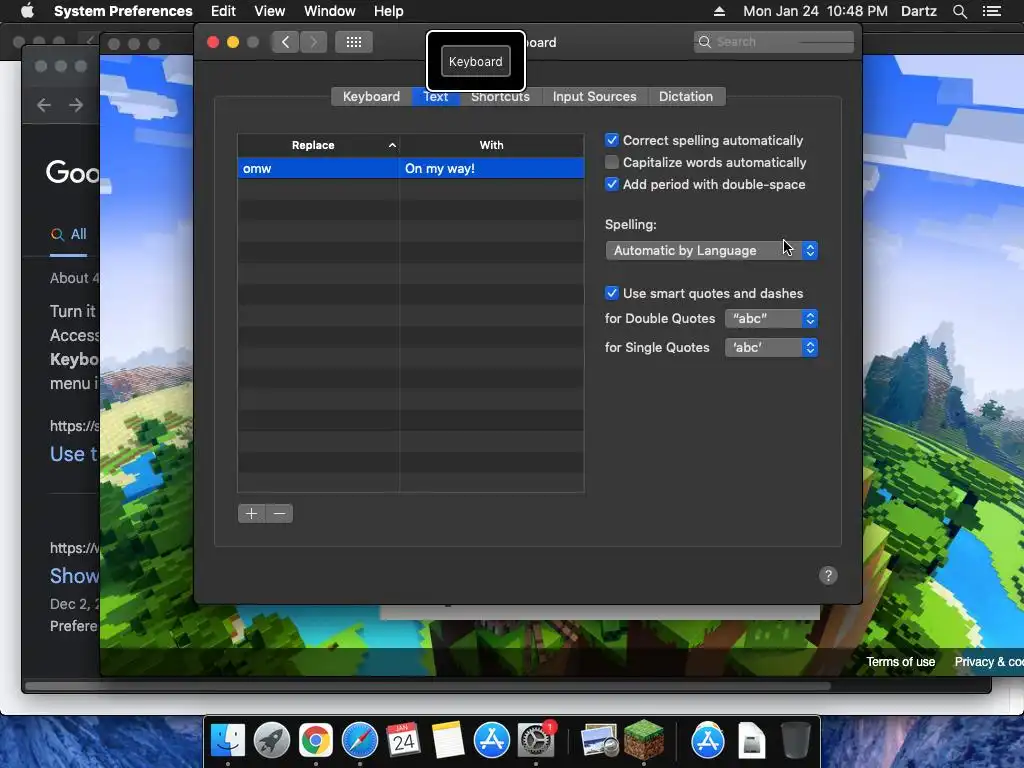Viewport: 1024px width, 768px height.
Task: Open the Input Sources tab
Action: click(x=594, y=97)
